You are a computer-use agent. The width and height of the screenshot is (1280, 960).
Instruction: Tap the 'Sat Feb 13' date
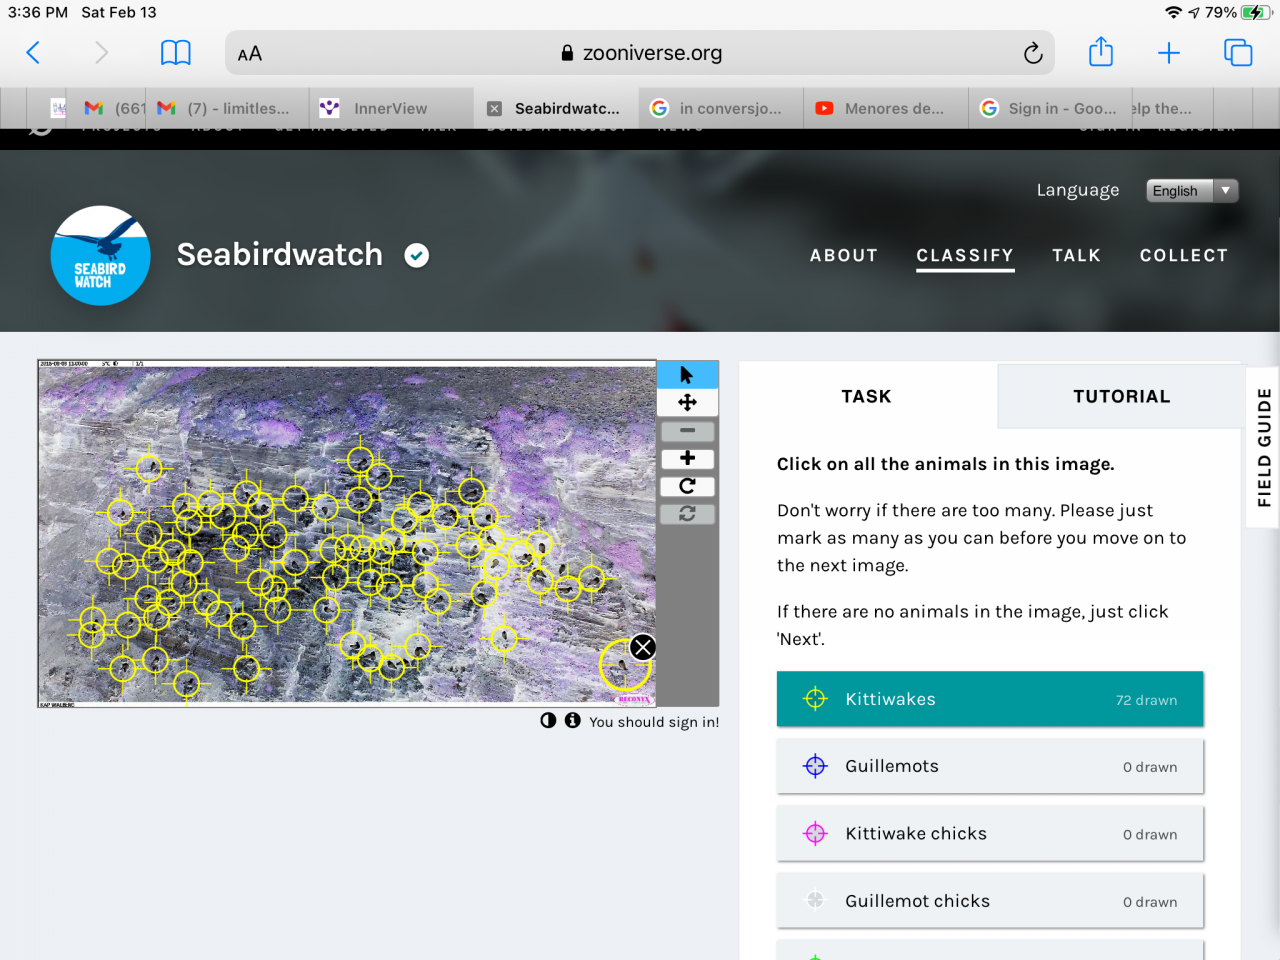tap(119, 12)
